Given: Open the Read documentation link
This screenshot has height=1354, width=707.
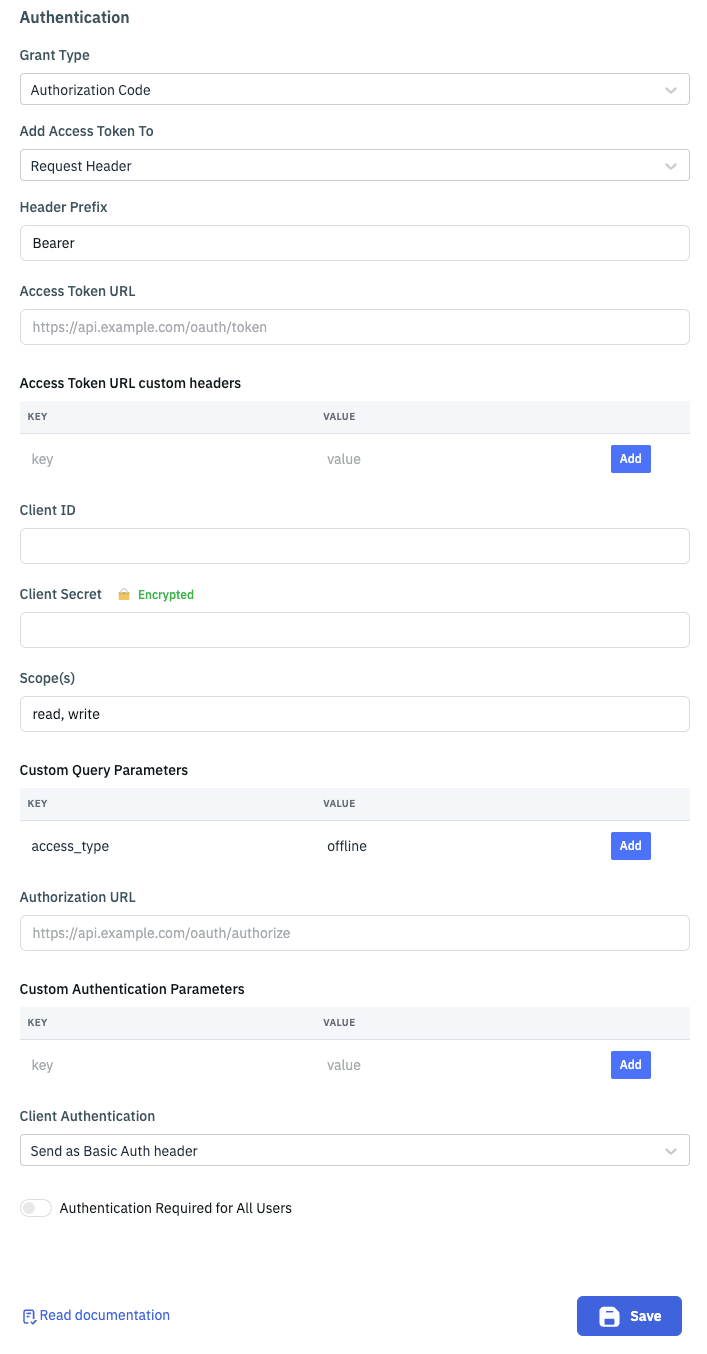Looking at the screenshot, I should [x=104, y=1316].
